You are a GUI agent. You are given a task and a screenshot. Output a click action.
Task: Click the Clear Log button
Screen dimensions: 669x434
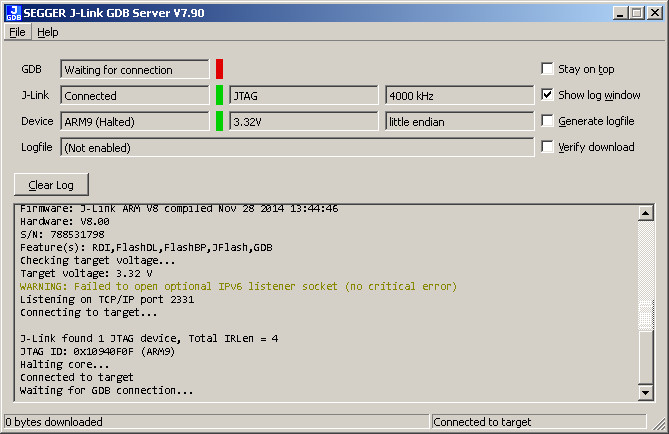(51, 185)
